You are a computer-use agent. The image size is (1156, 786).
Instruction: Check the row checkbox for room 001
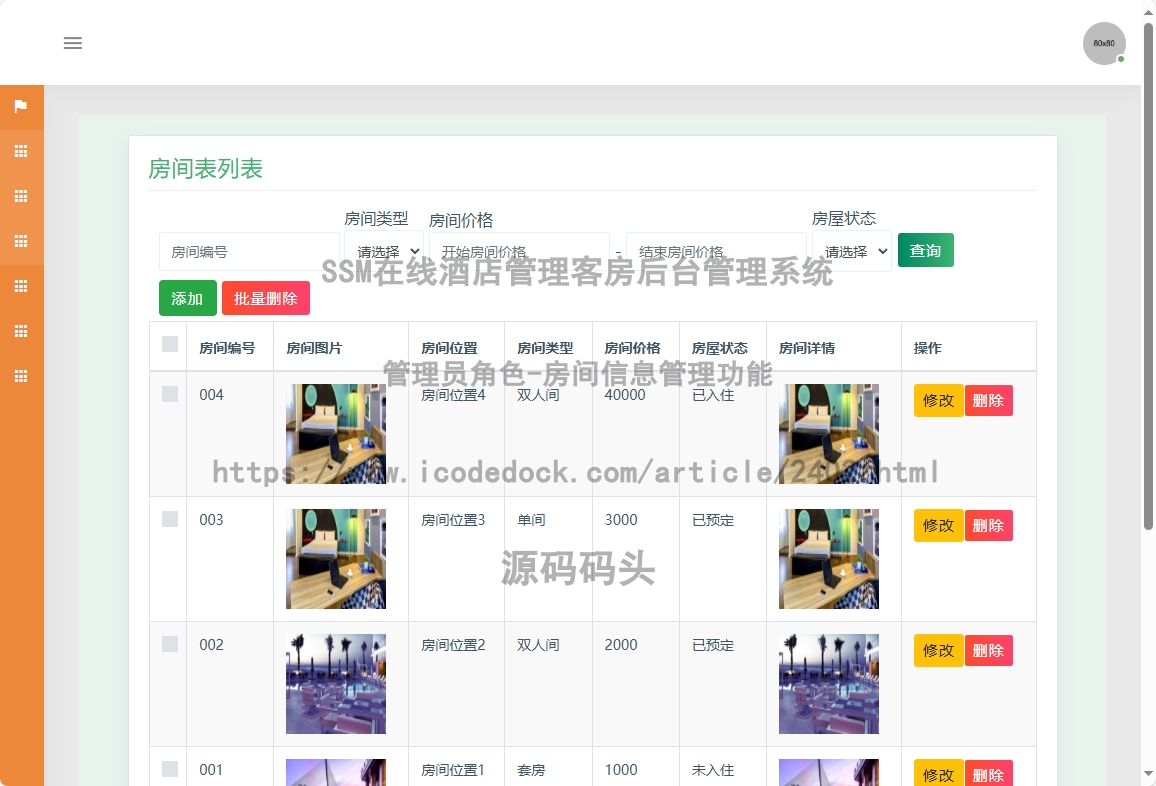pyautogui.click(x=170, y=769)
